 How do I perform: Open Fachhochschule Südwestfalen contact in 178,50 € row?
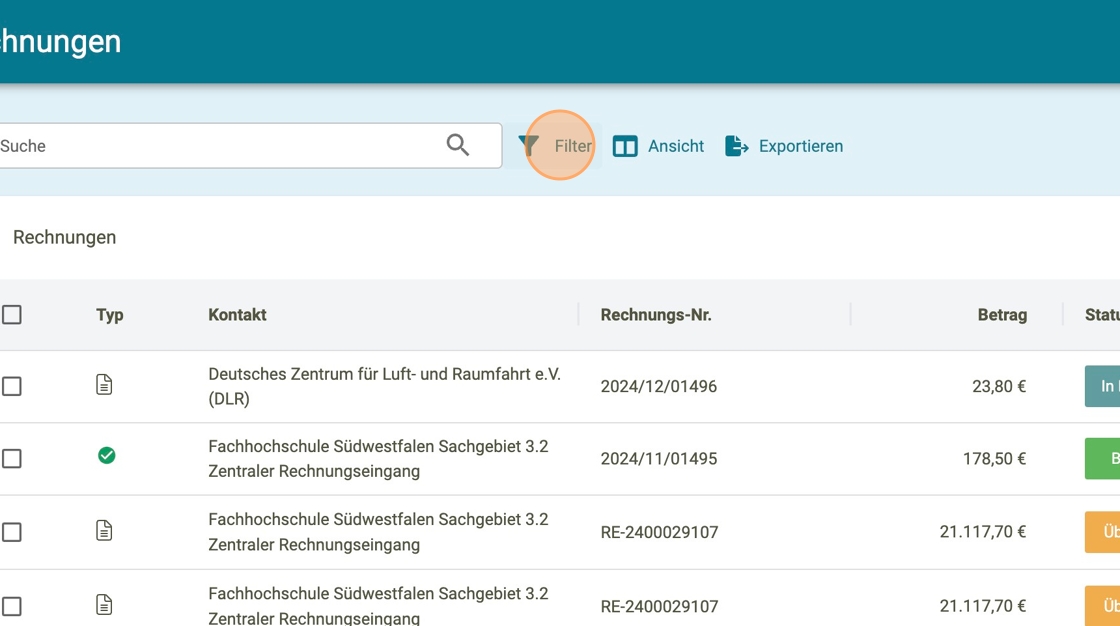point(379,458)
